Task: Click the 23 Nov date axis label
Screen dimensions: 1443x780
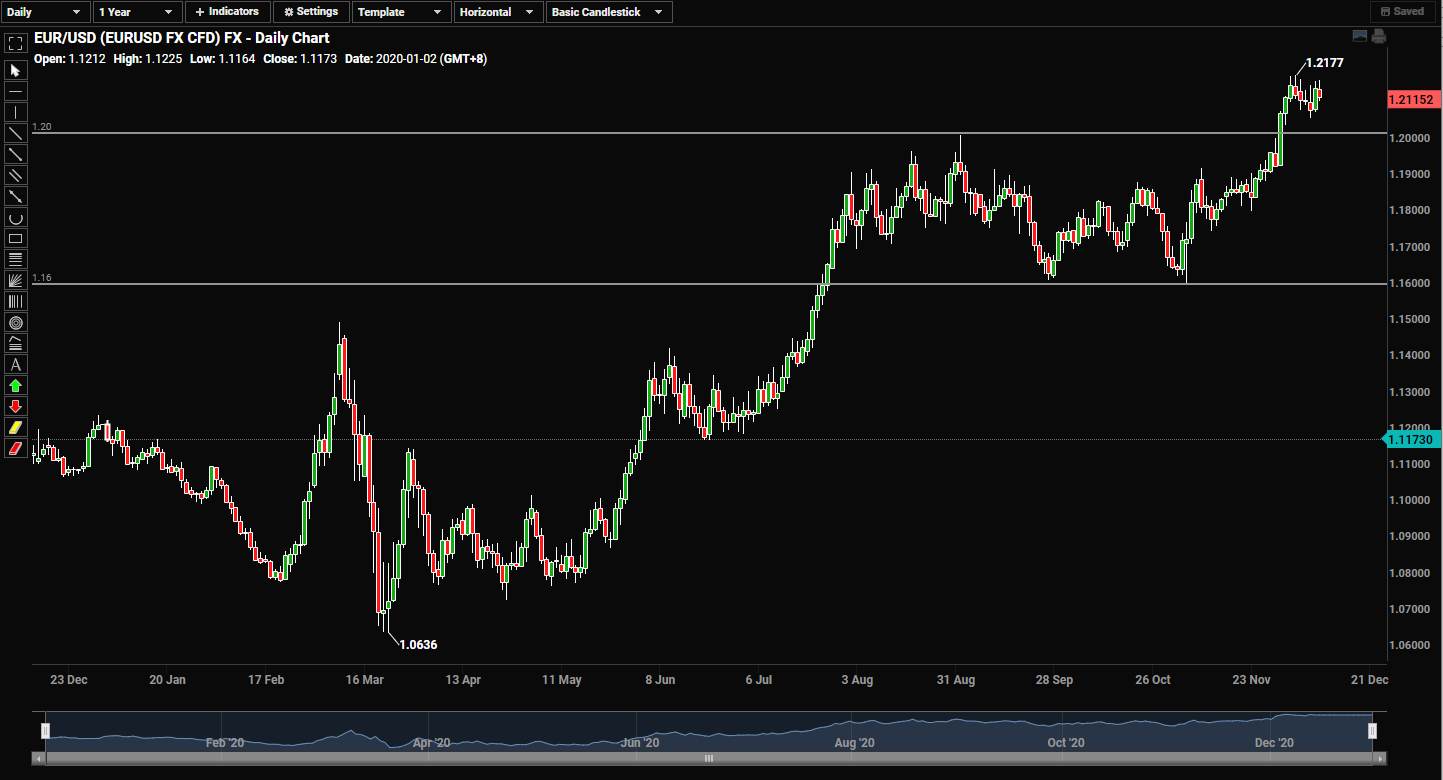Action: click(1252, 680)
